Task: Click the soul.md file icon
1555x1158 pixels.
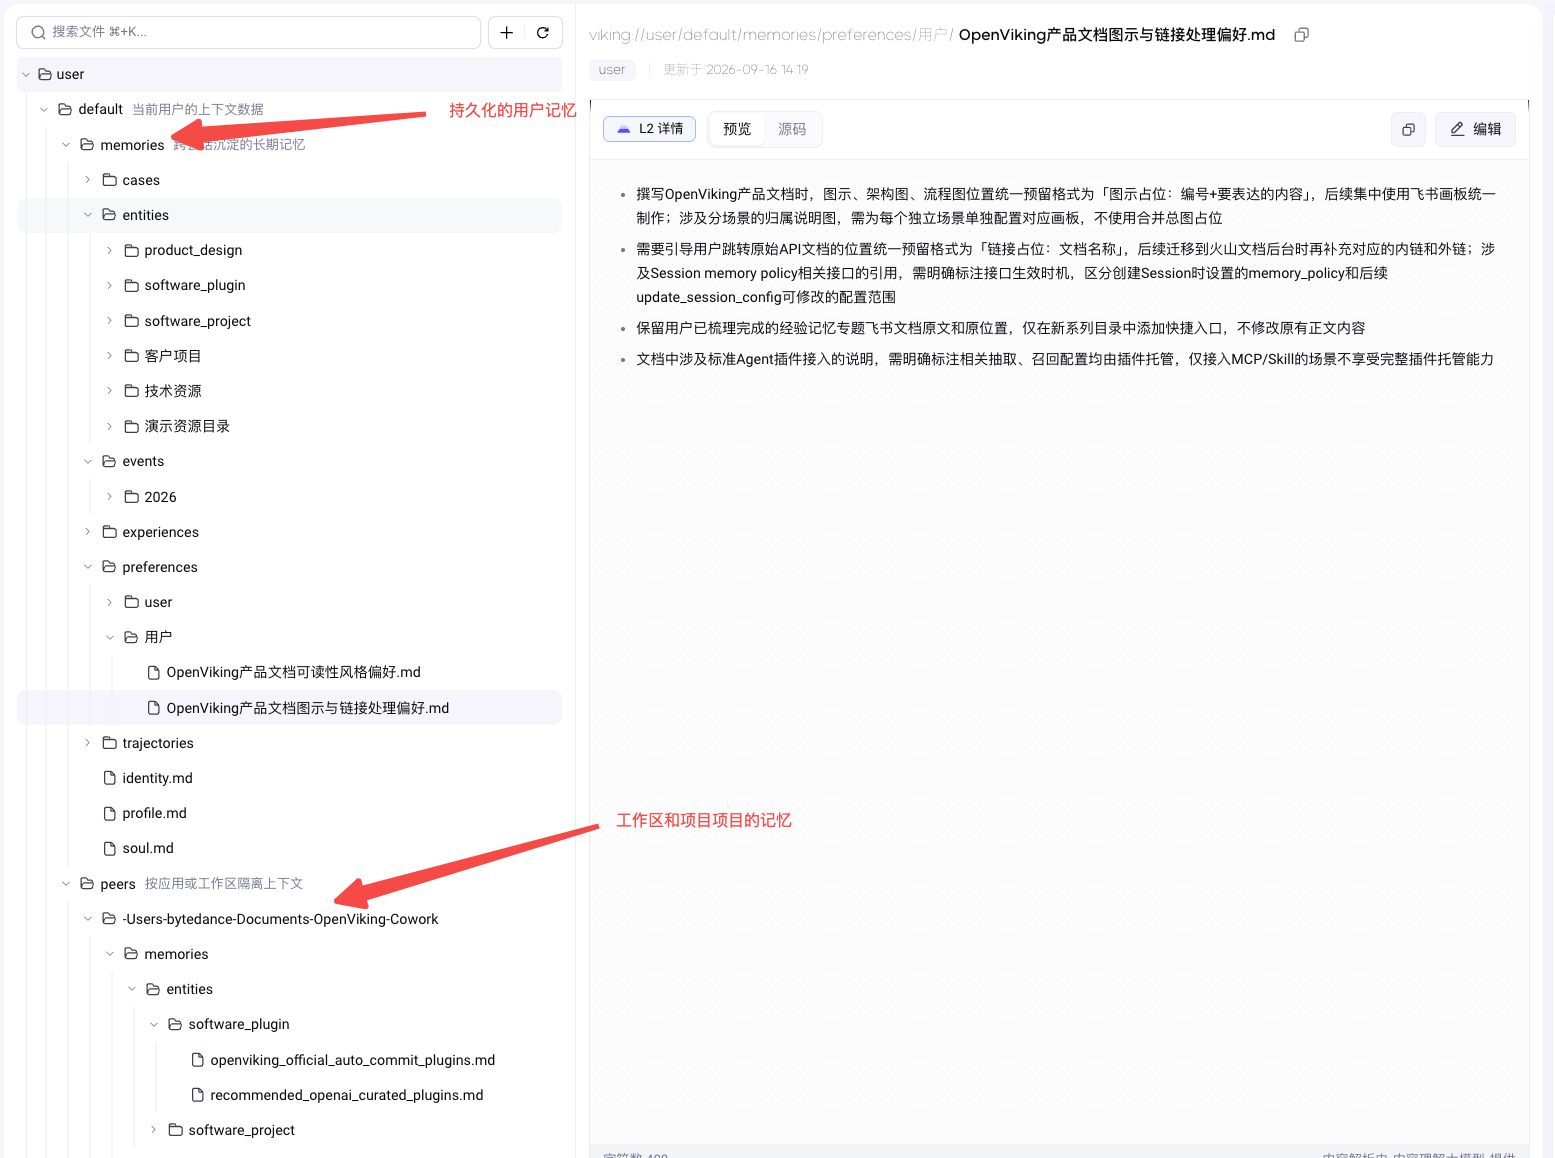Action: [x=109, y=848]
